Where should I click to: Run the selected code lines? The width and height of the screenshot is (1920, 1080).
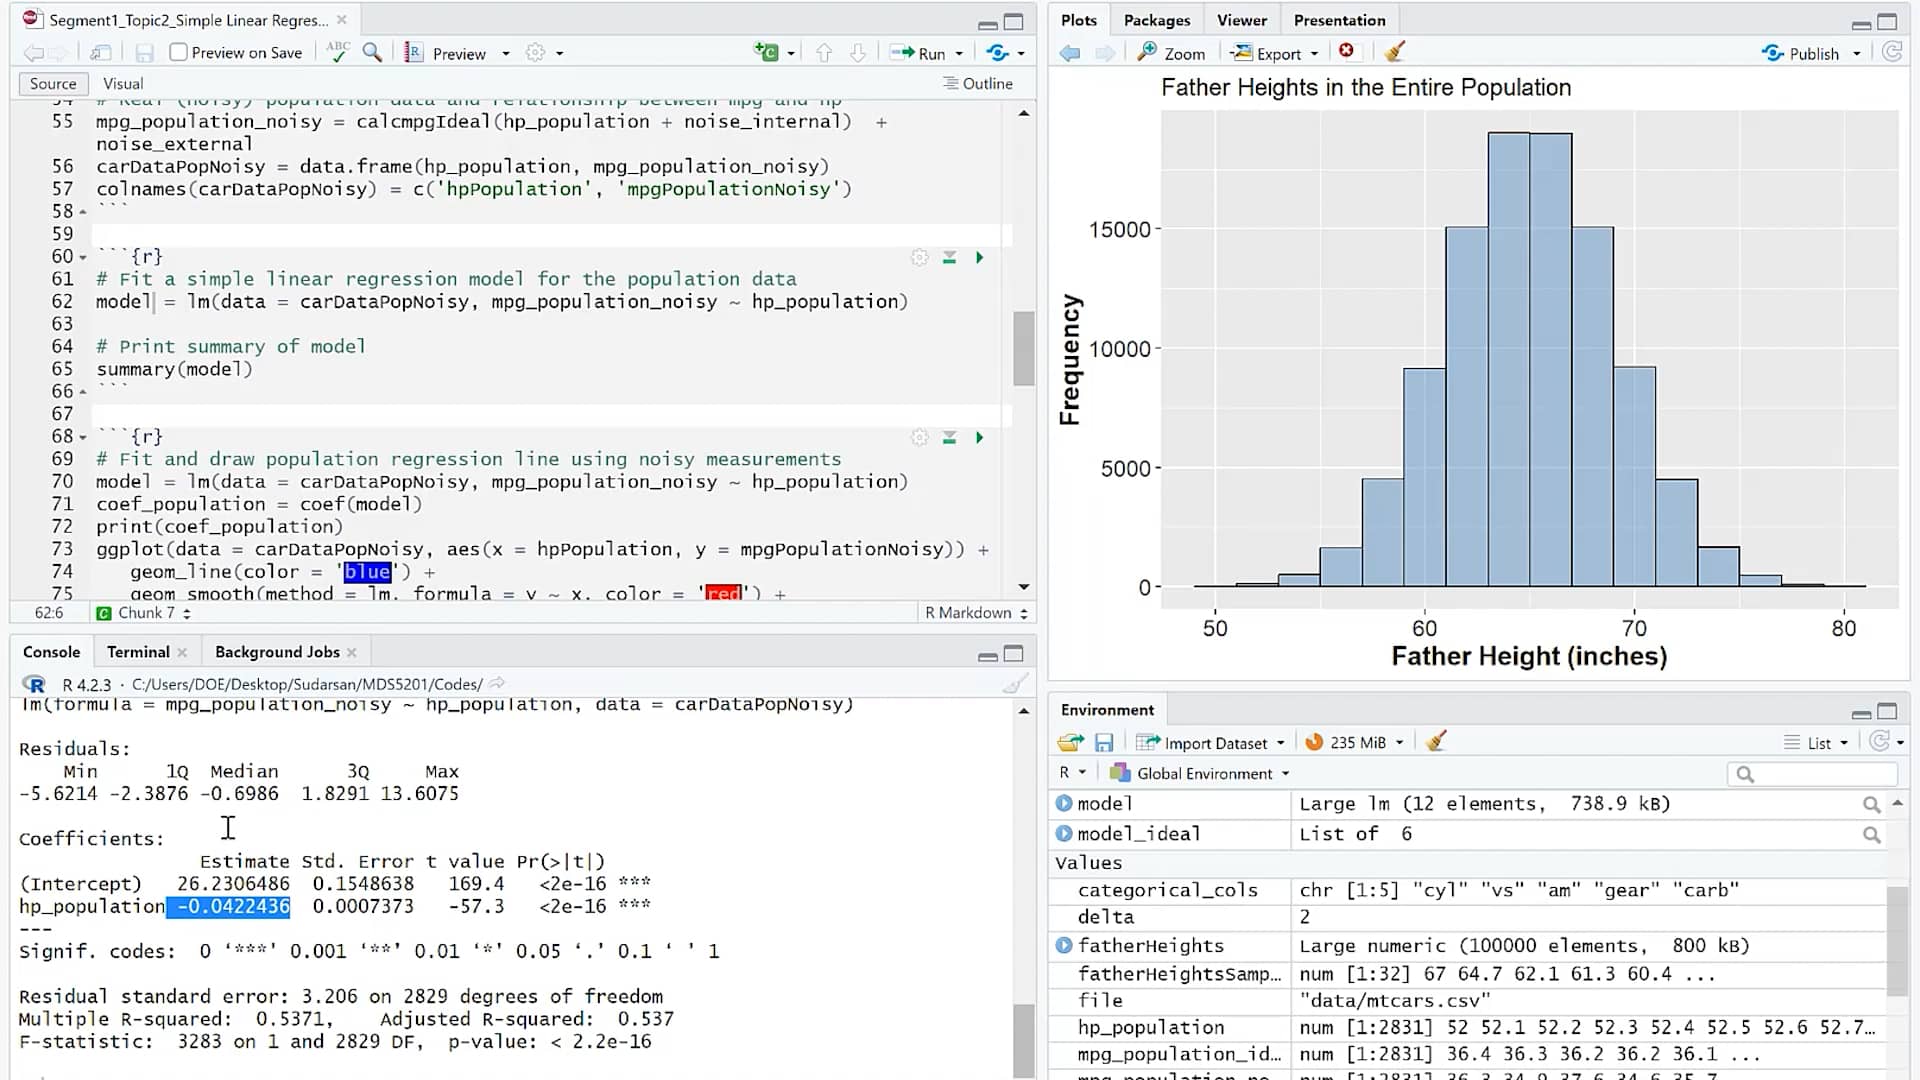click(918, 53)
